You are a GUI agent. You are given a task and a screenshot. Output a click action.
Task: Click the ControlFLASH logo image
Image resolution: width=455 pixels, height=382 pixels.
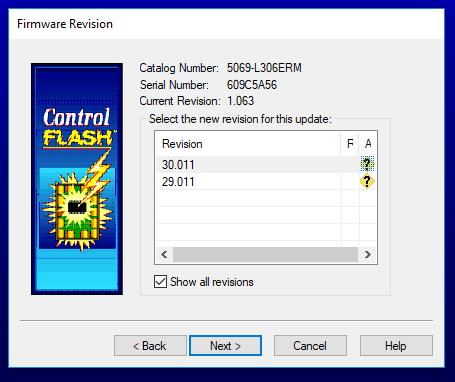point(77,179)
